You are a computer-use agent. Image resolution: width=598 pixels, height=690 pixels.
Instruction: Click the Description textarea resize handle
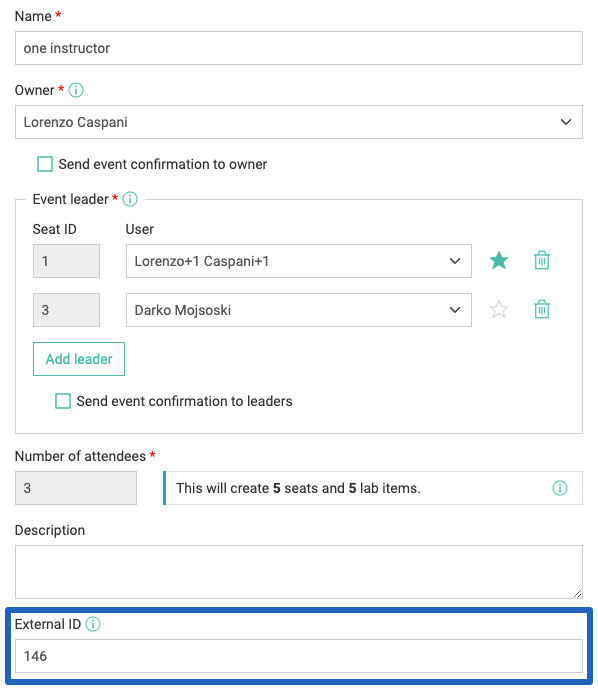click(577, 594)
